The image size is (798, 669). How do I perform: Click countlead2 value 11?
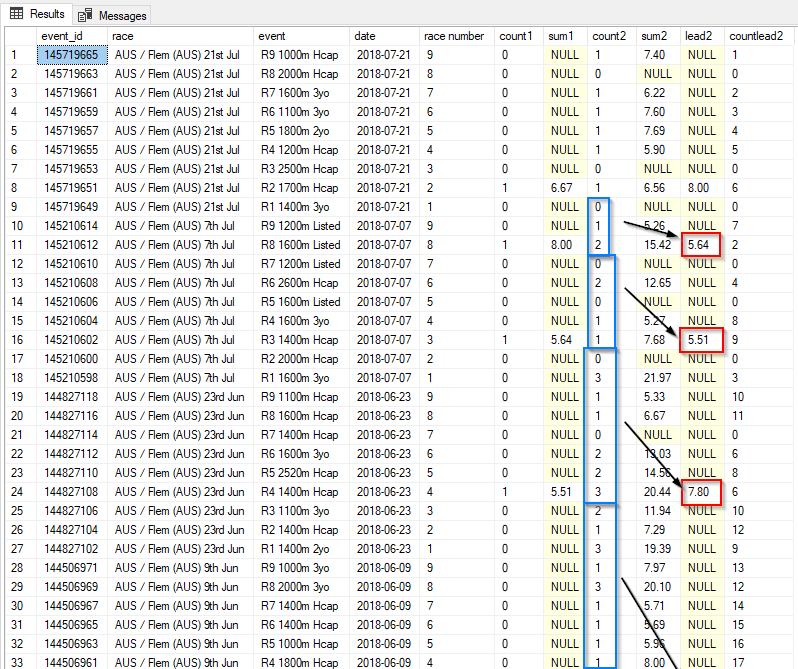[x=758, y=416]
